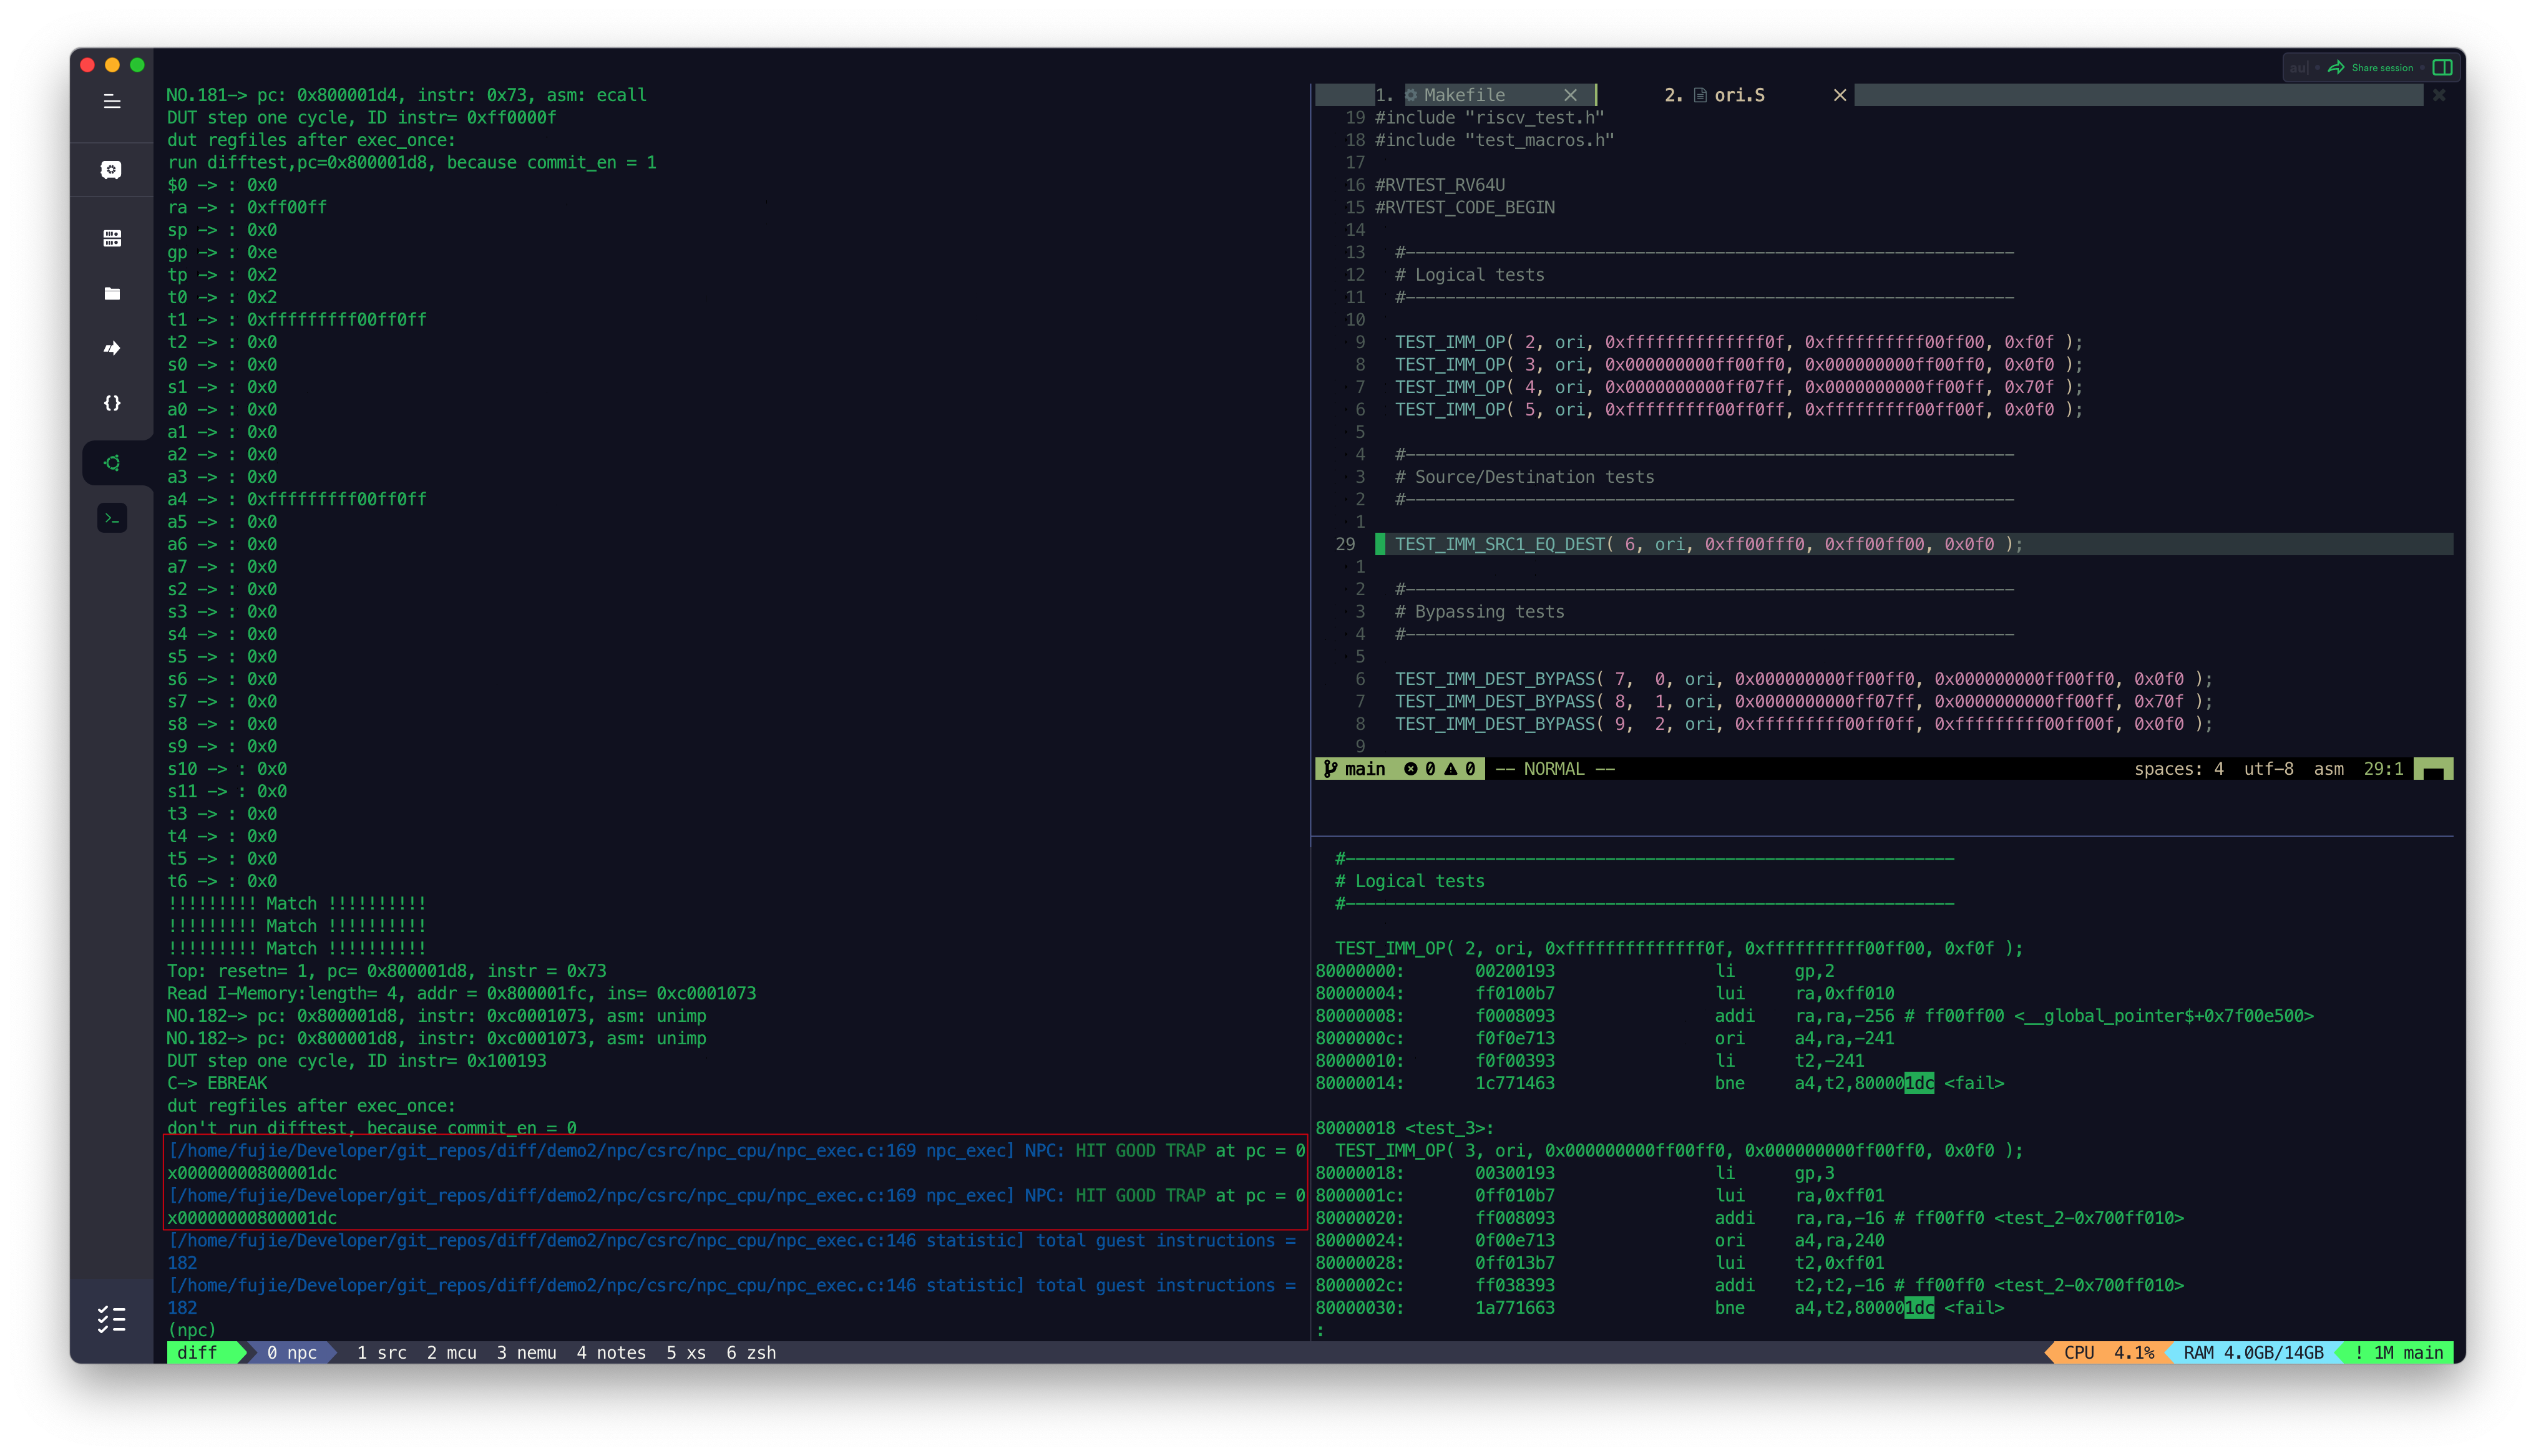Click the 'Read I-Memory:length= 4' line
Image resolution: width=2536 pixels, height=1456 pixels.
pyautogui.click(x=461, y=993)
